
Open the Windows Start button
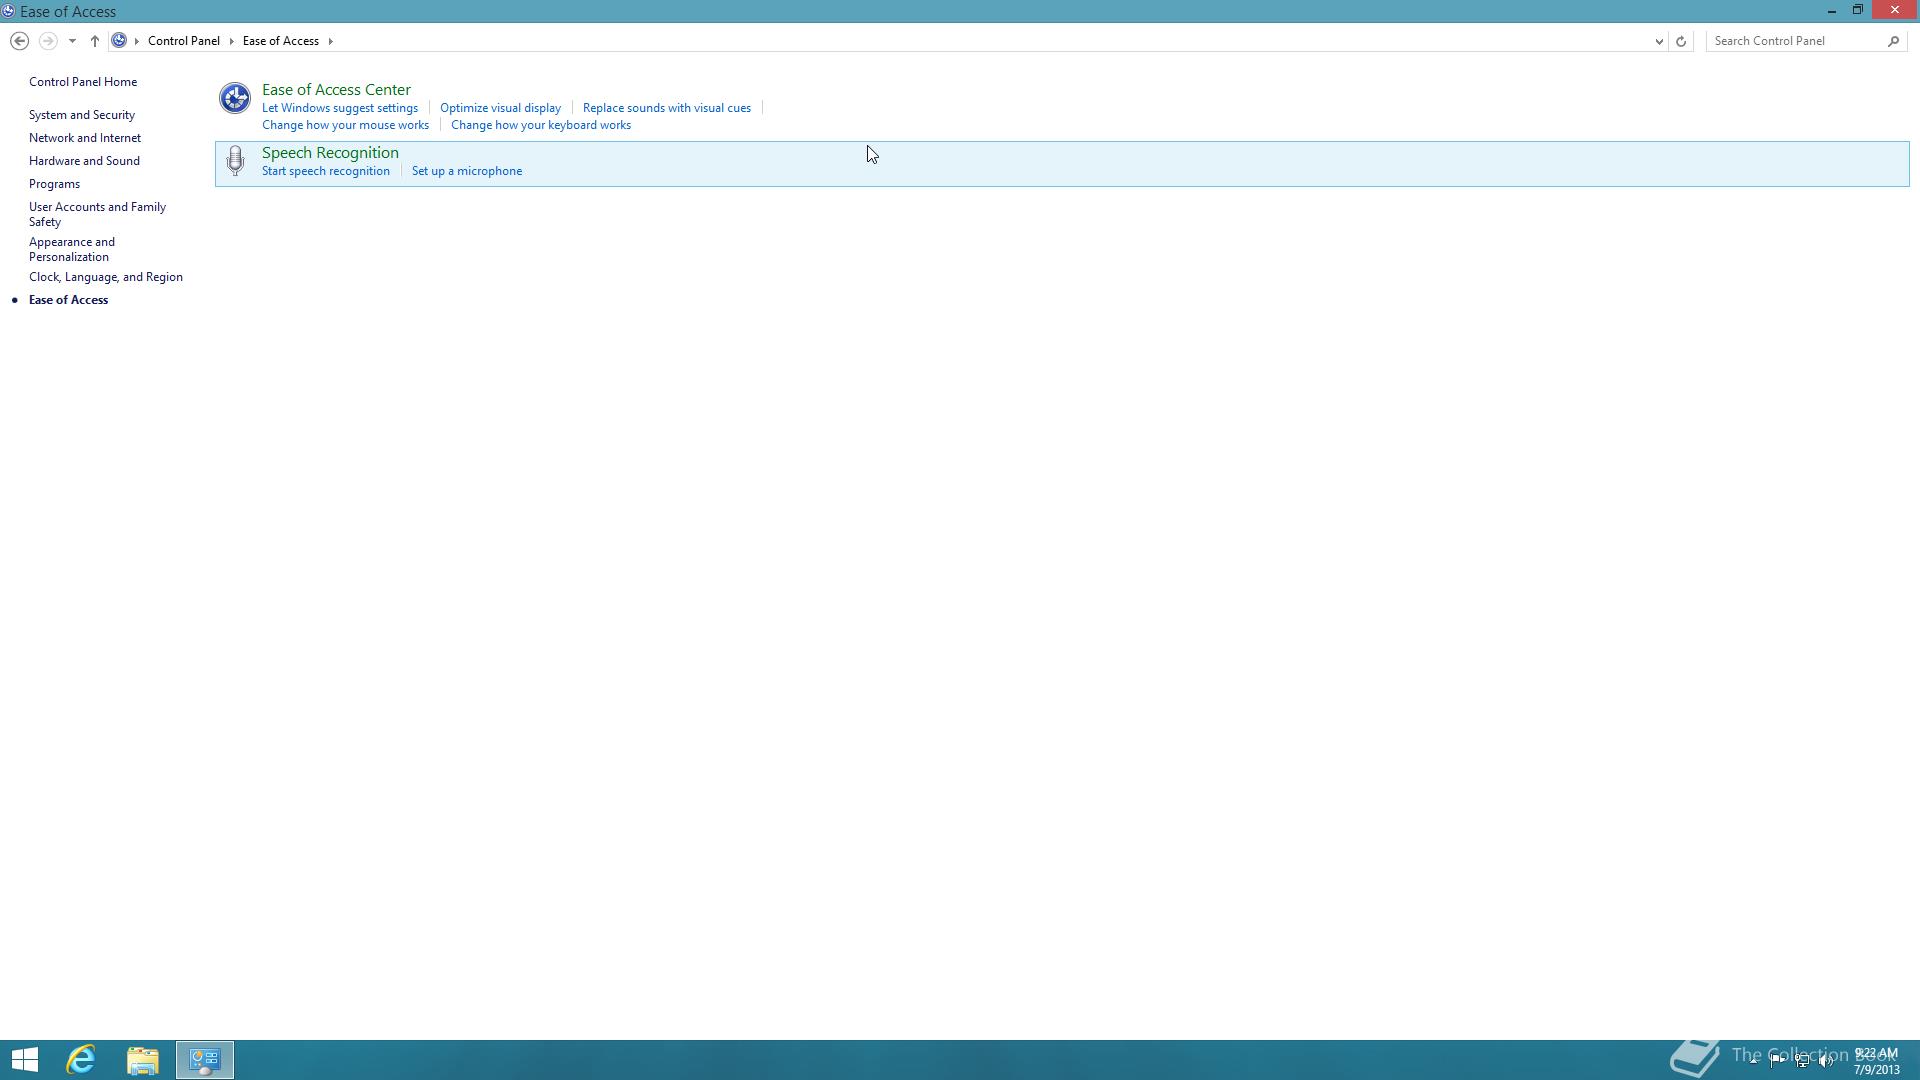coord(25,1060)
